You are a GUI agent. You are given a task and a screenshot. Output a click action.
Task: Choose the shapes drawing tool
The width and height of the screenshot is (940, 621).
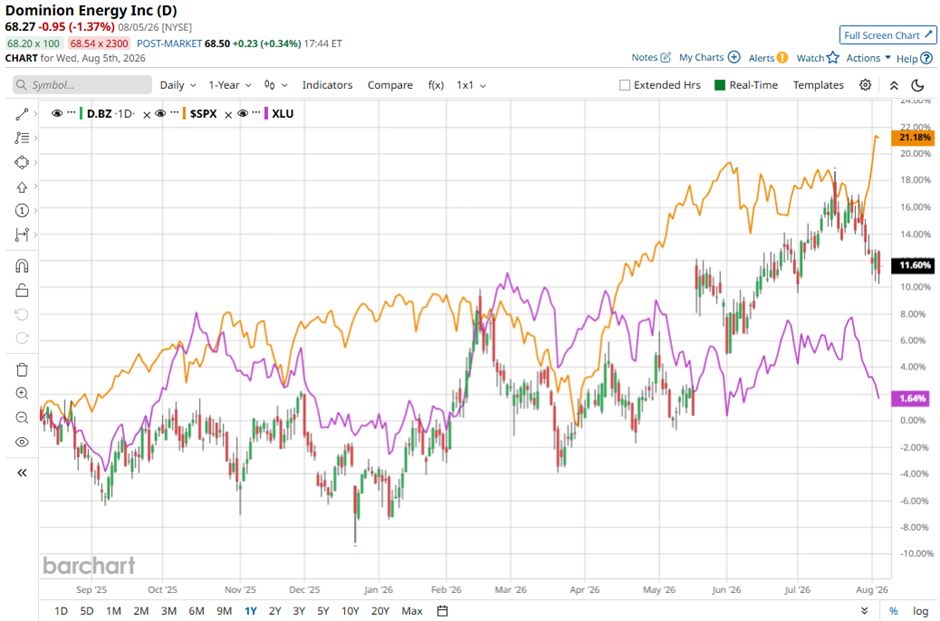pos(22,162)
